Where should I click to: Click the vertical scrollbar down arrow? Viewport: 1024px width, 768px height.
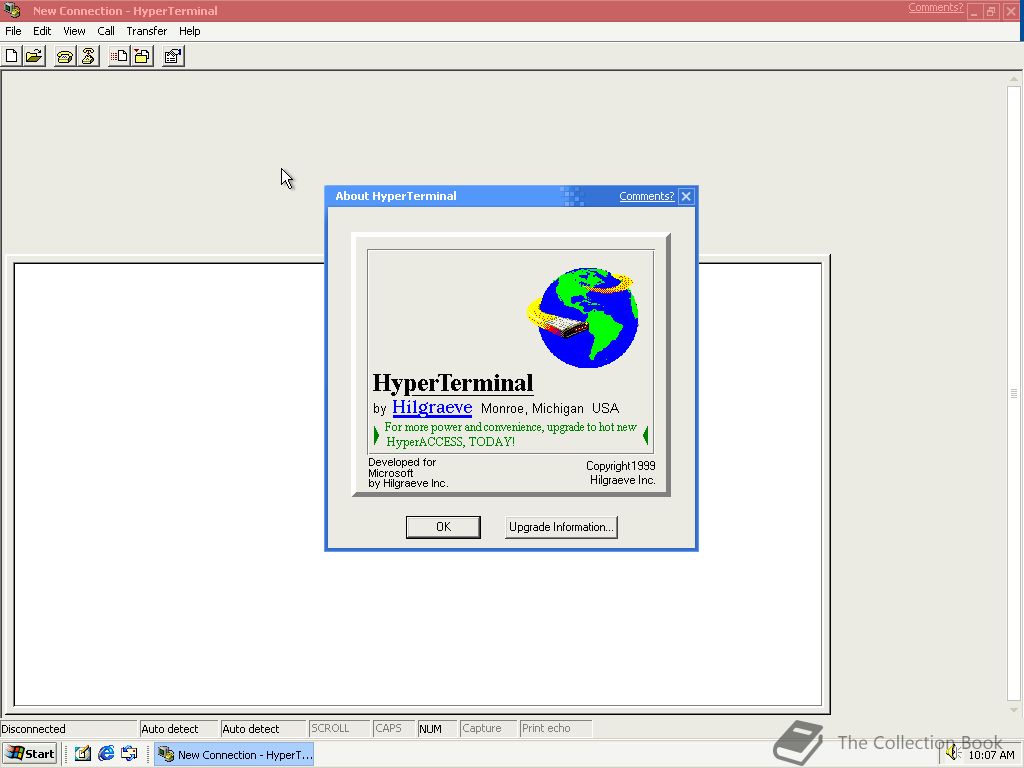click(x=1014, y=709)
